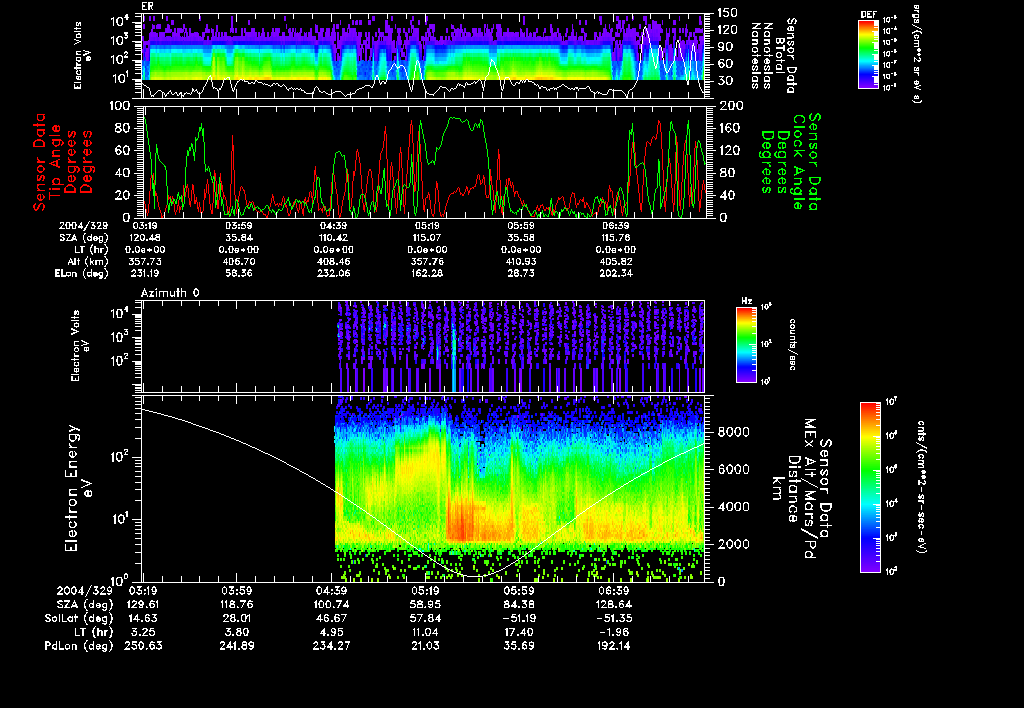Click SZA value 58.95
The height and width of the screenshot is (708, 1024).
tap(426, 605)
